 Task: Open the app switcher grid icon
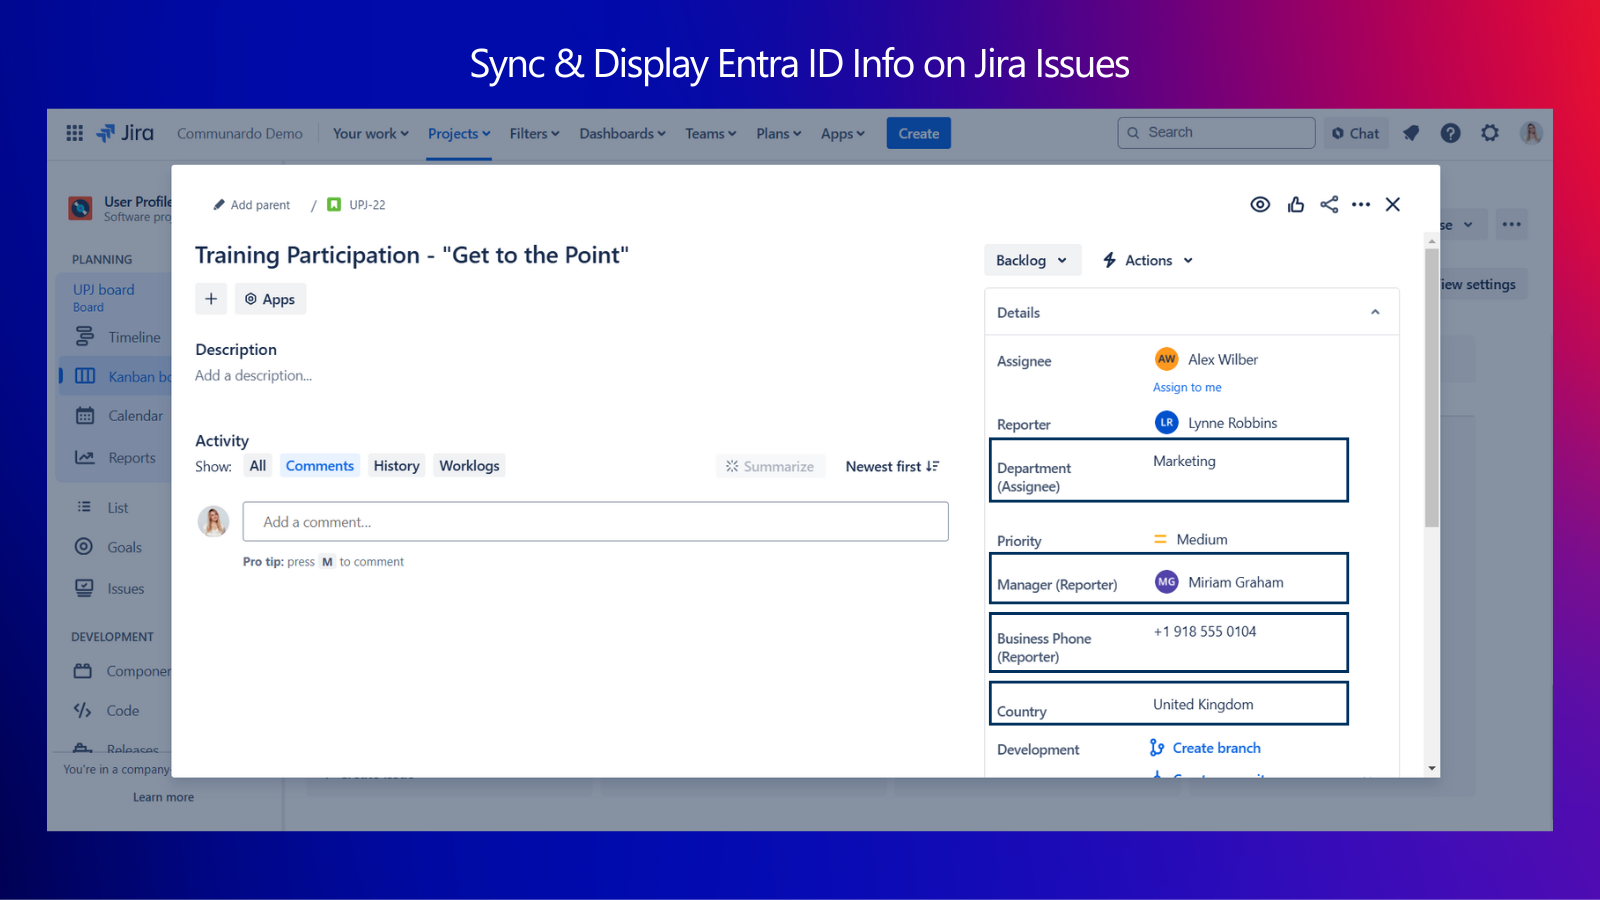(x=75, y=133)
